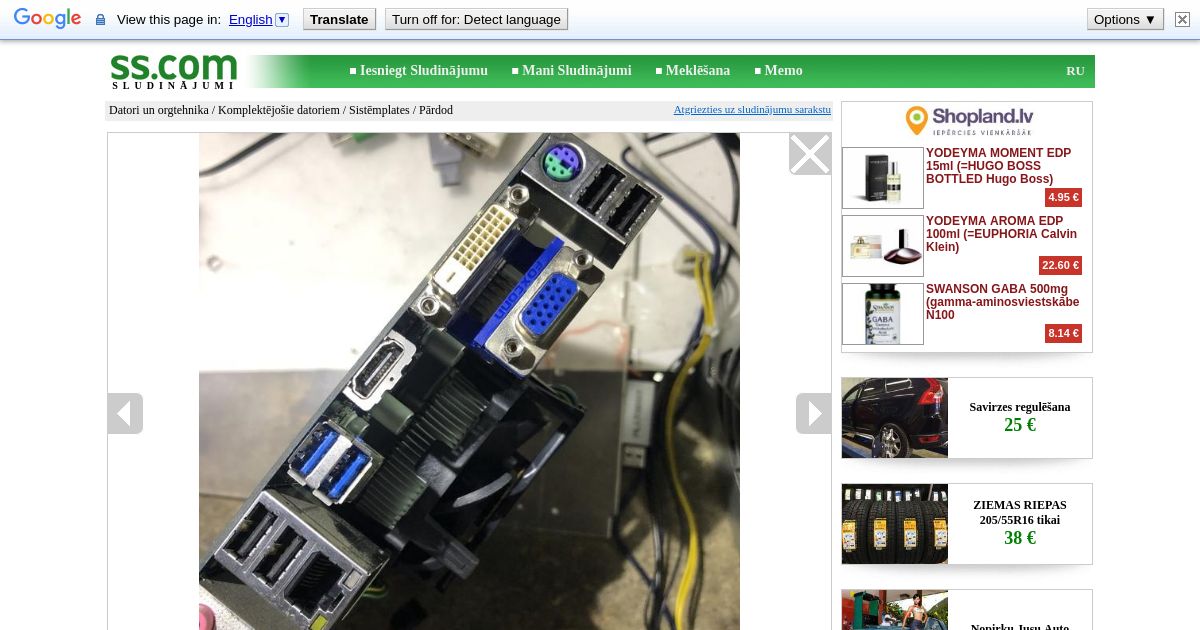This screenshot has width=1200, height=630.
Task: Open SWANSON GABA 500mg product thumbnail
Action: pyautogui.click(x=883, y=314)
